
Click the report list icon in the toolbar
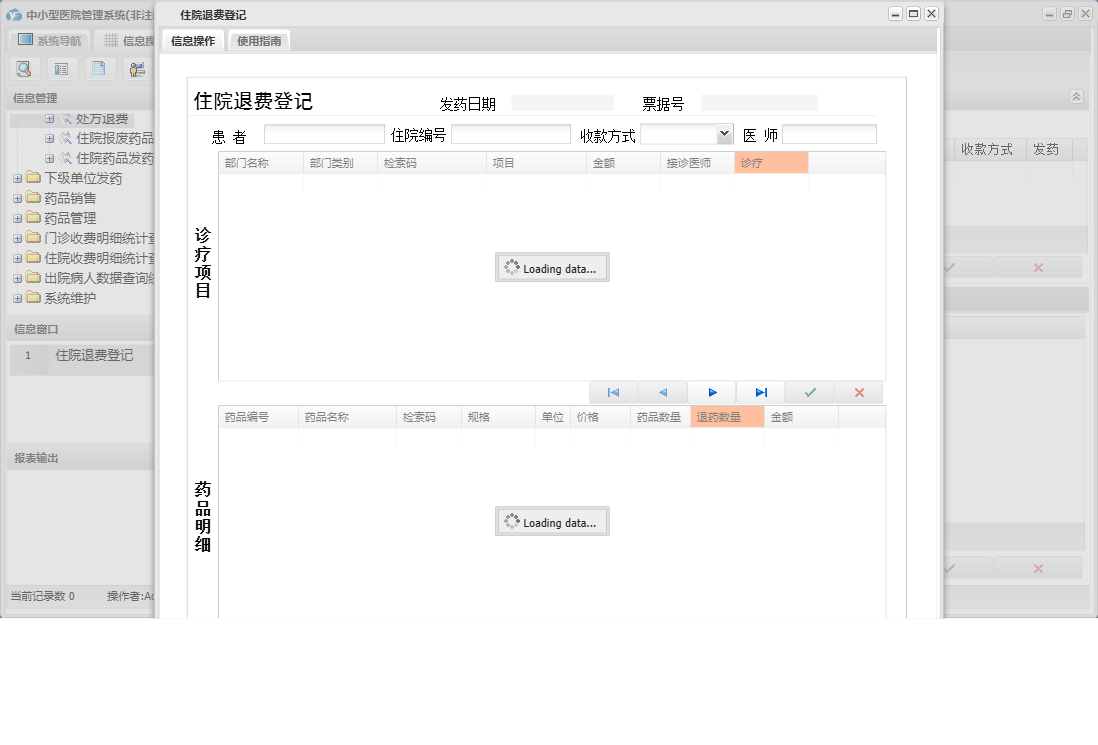pyautogui.click(x=61, y=68)
